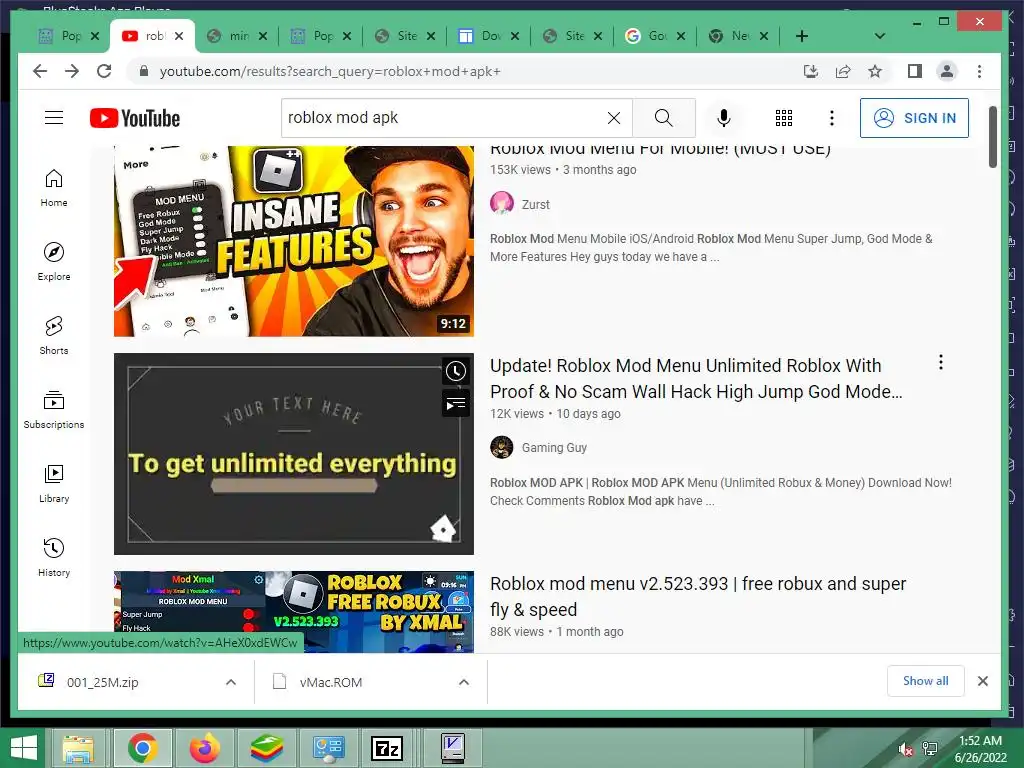Switch to the second Pop tab
The width and height of the screenshot is (1024, 768).
point(313,36)
